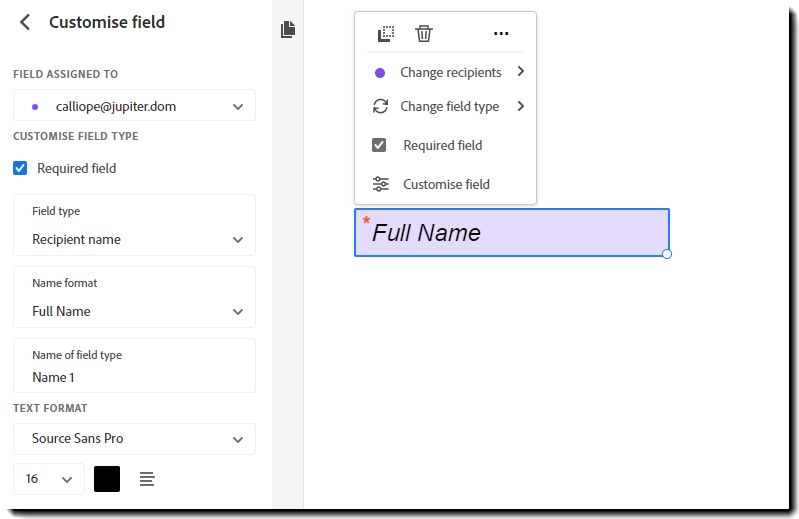The height and width of the screenshot is (519, 799).
Task: Select the Full Name field on document
Action: pos(512,233)
